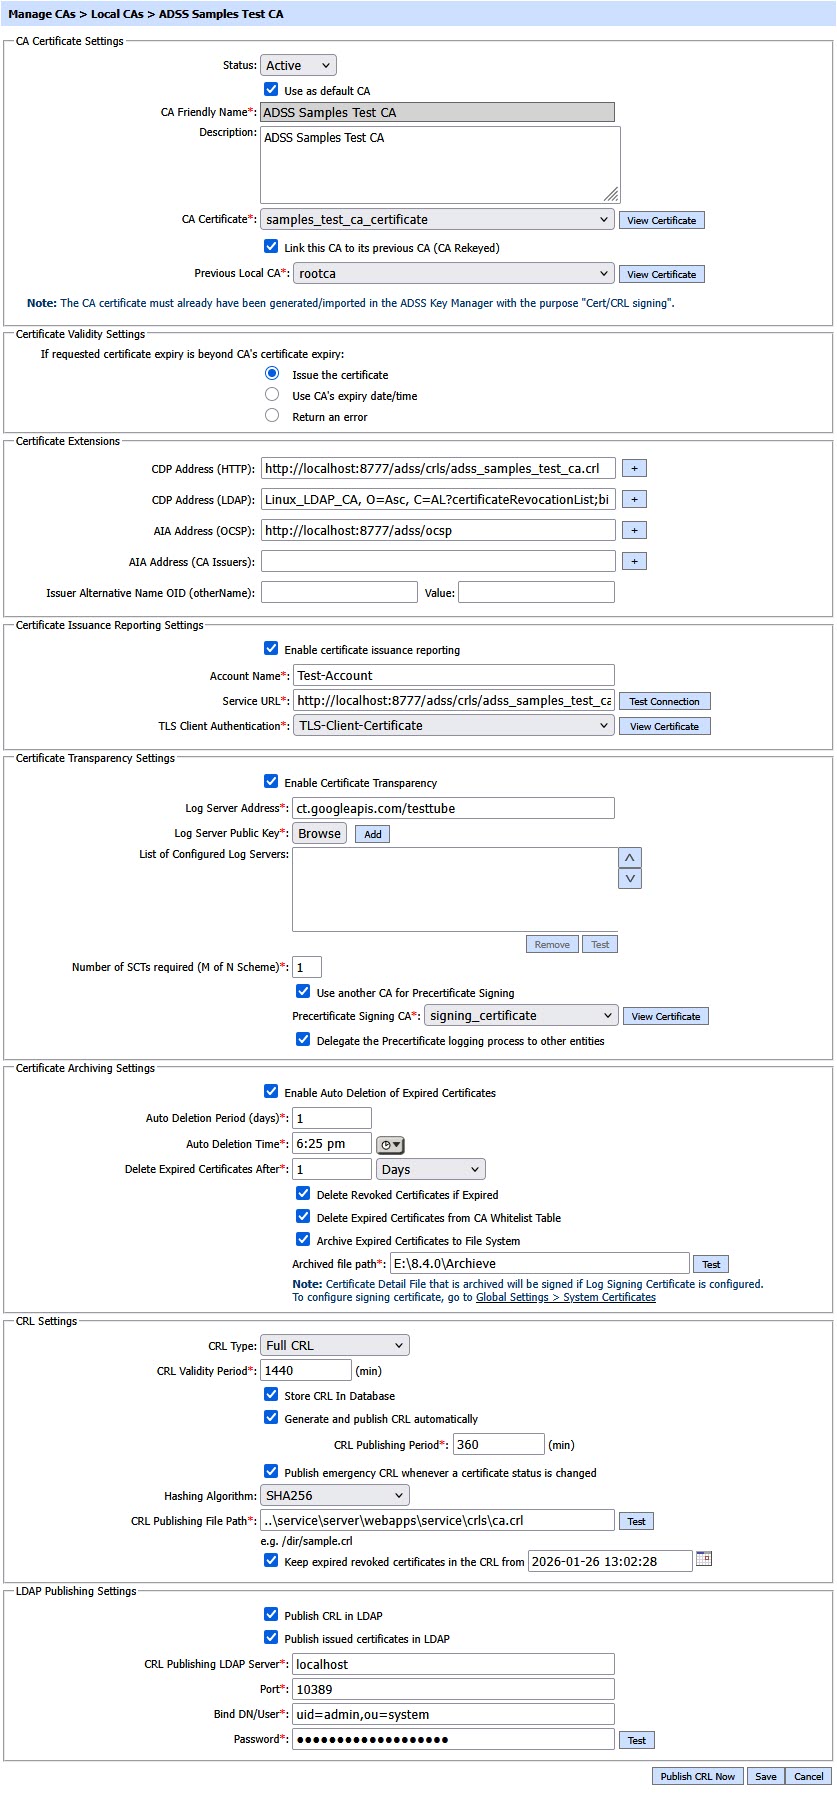This screenshot has height=1794, width=837.
Task: Move log server up with up arrow
Action: (x=630, y=858)
